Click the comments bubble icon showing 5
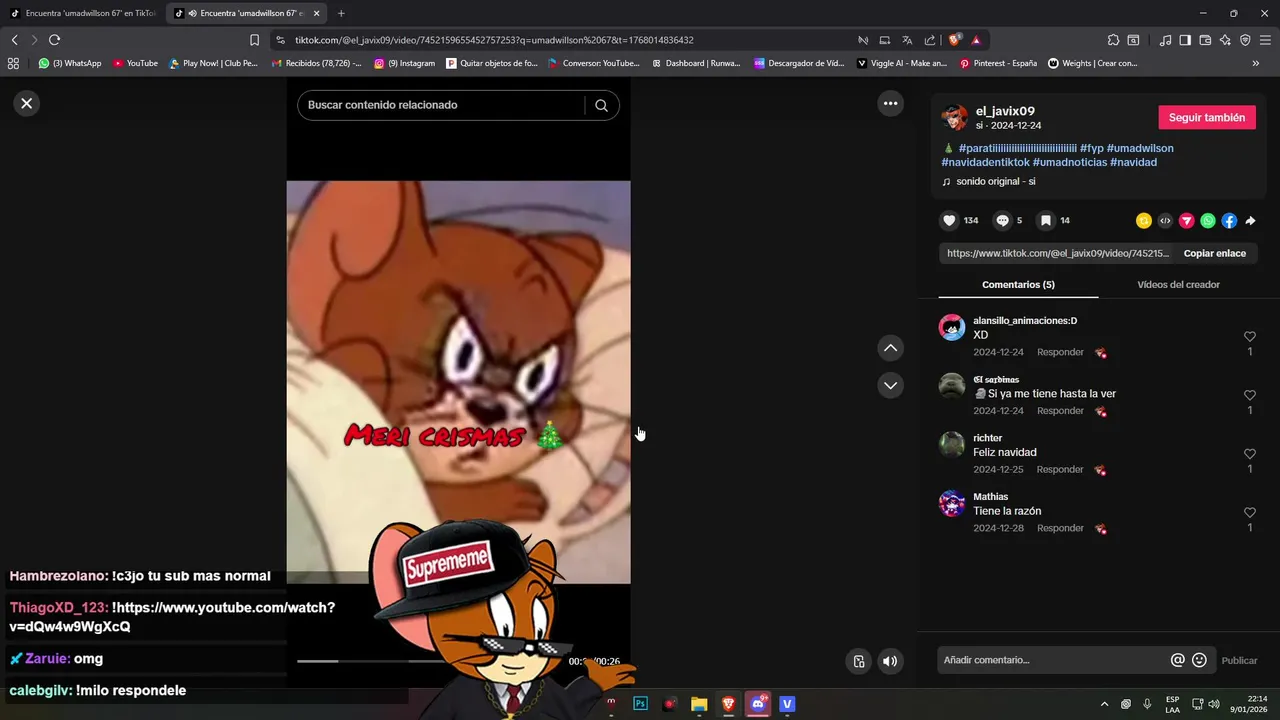 (x=1002, y=220)
